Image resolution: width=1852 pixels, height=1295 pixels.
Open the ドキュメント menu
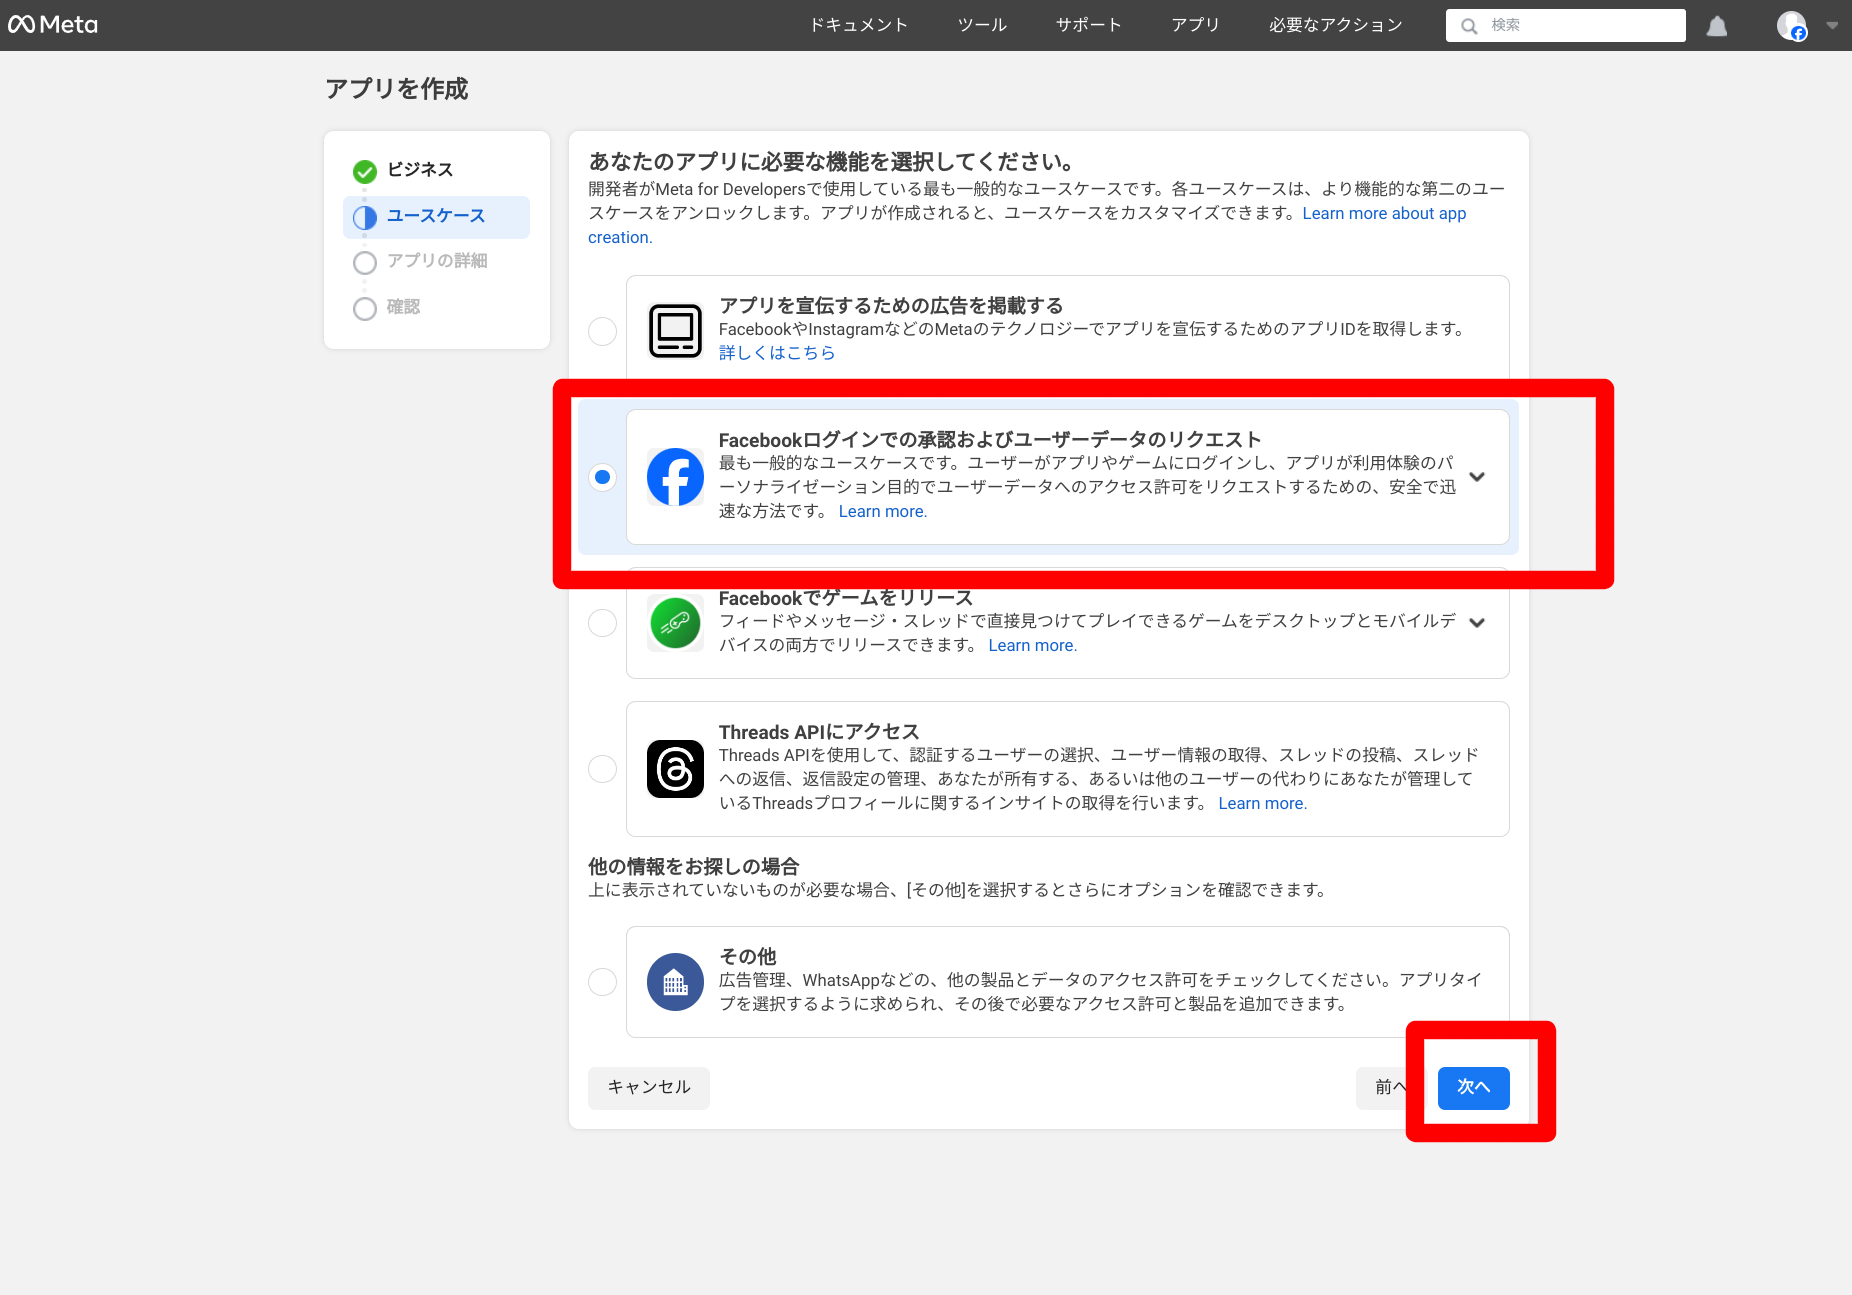click(x=859, y=25)
